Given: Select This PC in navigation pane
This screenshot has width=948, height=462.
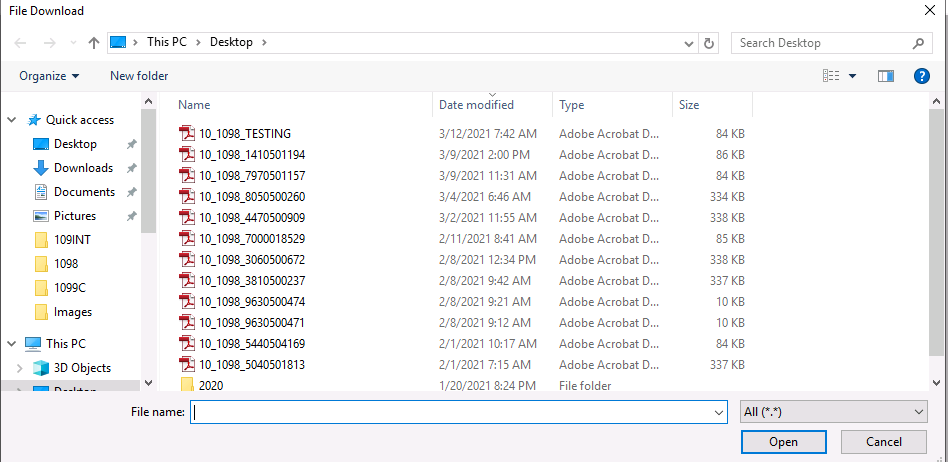Looking at the screenshot, I should 66,343.
